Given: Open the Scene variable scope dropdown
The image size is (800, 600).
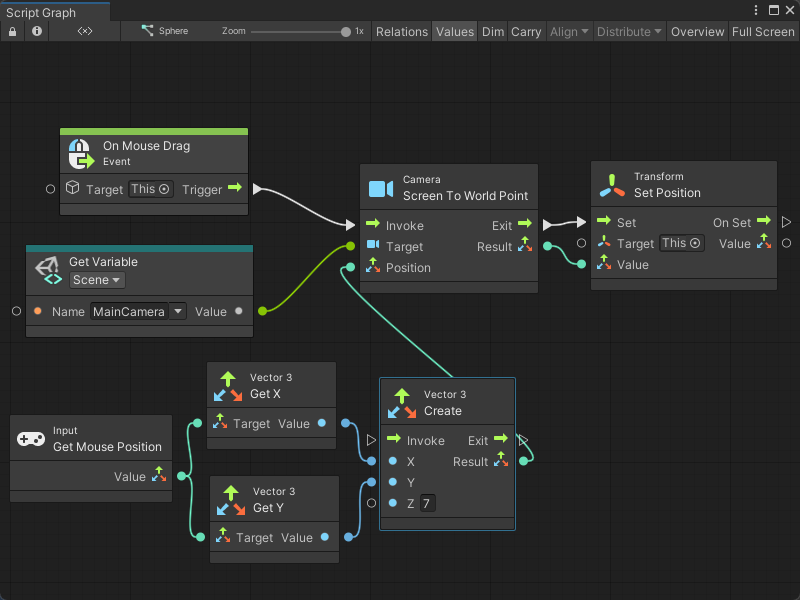Looking at the screenshot, I should pos(96,280).
